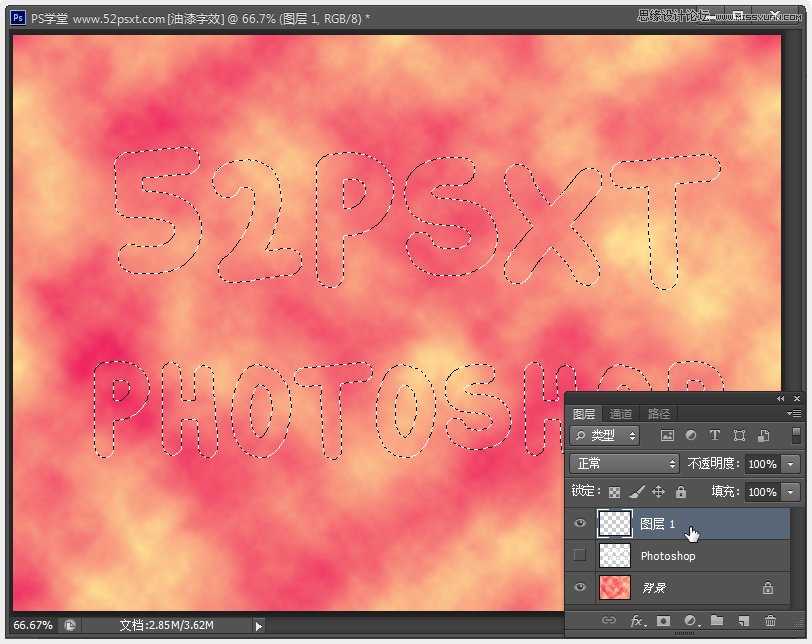Filter layers by shape layers icon
The image size is (812, 644).
[x=739, y=435]
